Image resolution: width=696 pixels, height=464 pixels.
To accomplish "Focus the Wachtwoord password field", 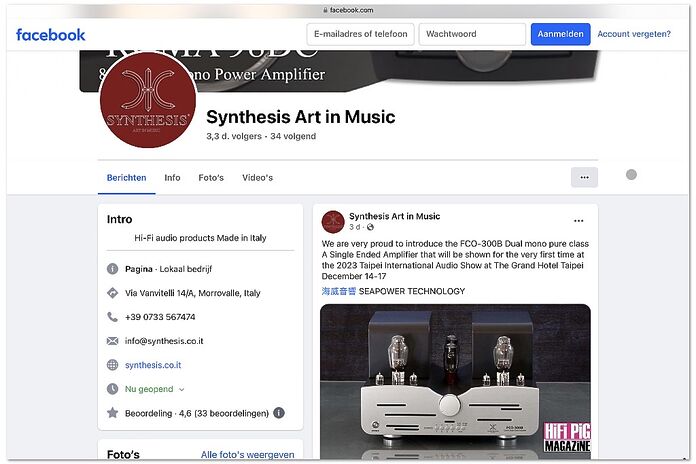I will [472, 34].
